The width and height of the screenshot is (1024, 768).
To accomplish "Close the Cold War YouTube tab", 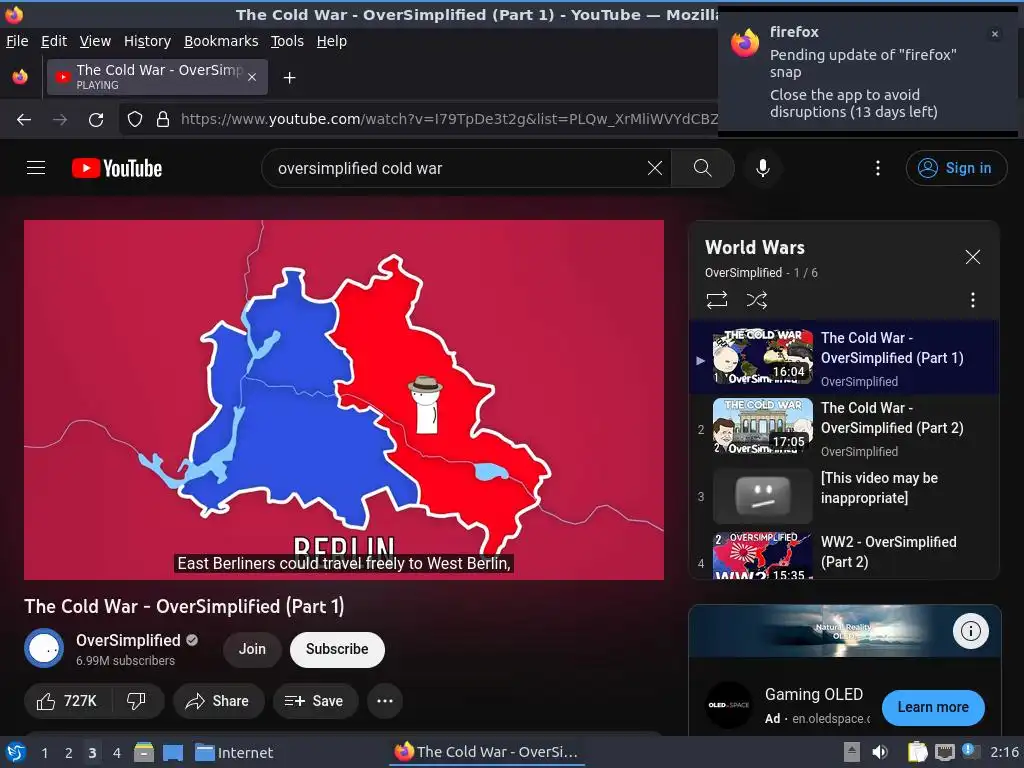I will [x=252, y=77].
